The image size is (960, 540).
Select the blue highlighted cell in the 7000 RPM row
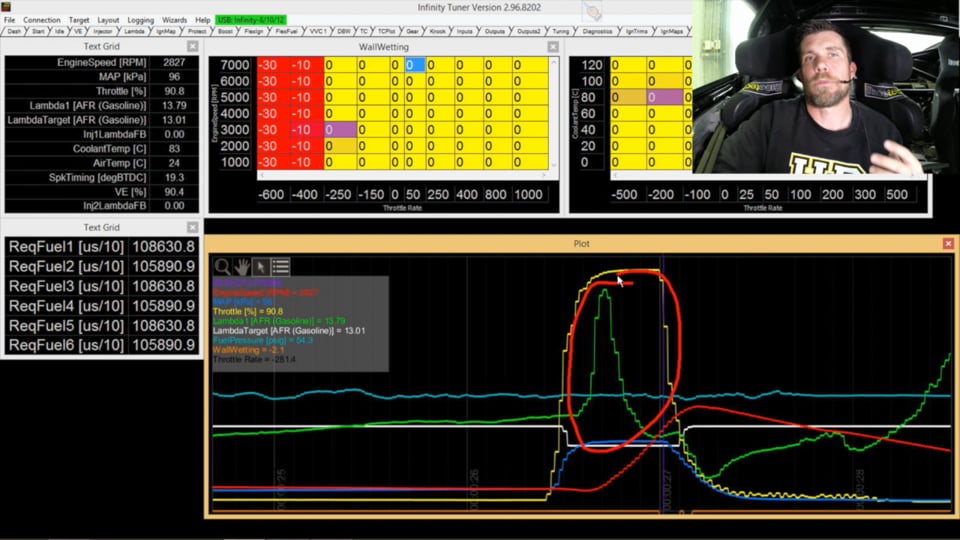(x=414, y=65)
